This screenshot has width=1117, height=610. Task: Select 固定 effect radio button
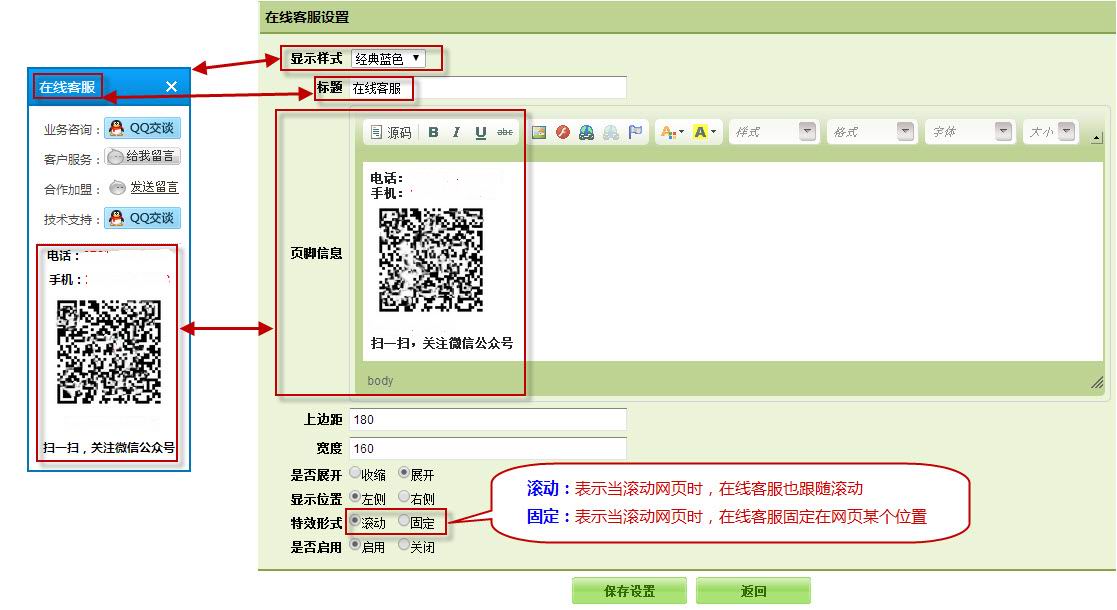404,522
